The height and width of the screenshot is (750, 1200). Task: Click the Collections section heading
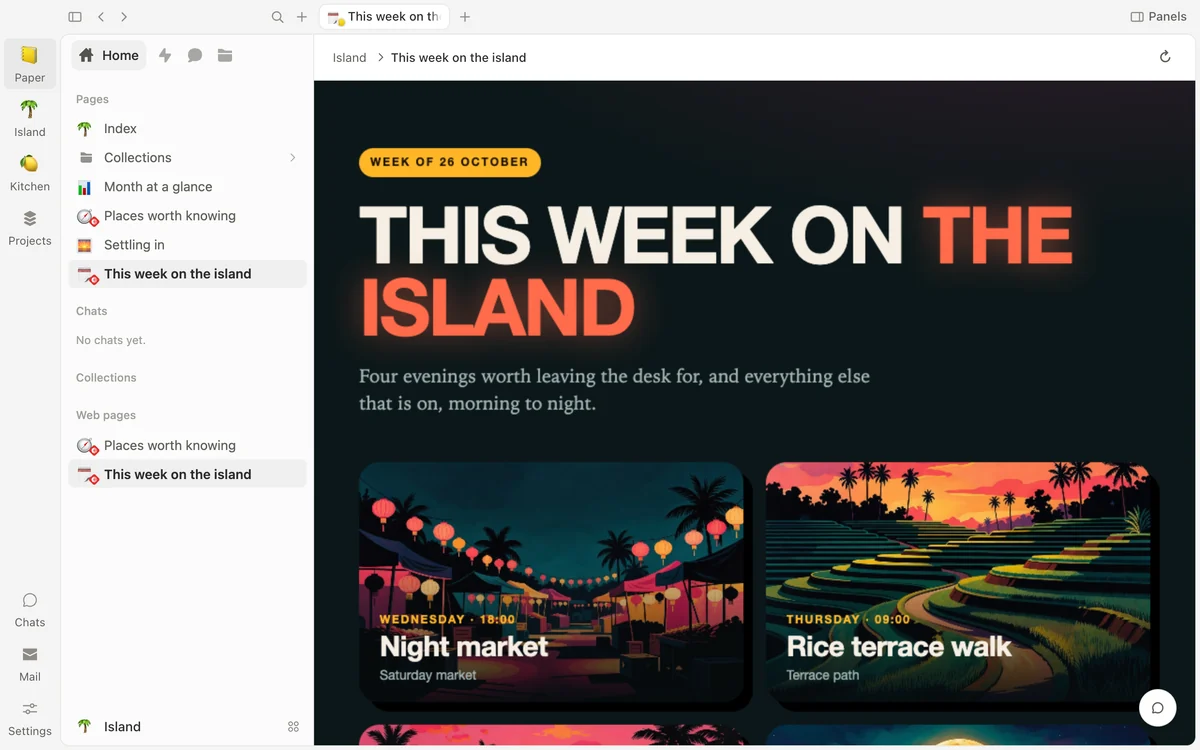(106, 378)
